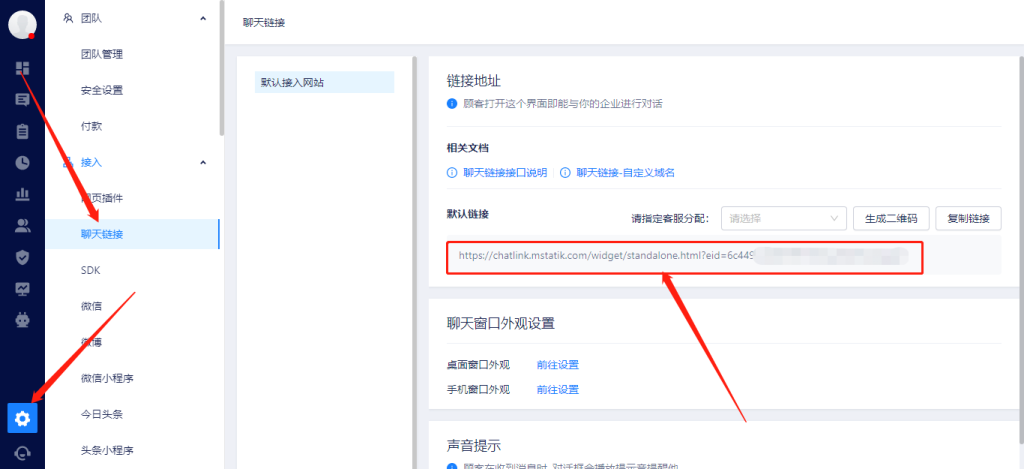Collapse the 团队 section
Viewport: 1024px width, 469px height.
coord(203,18)
